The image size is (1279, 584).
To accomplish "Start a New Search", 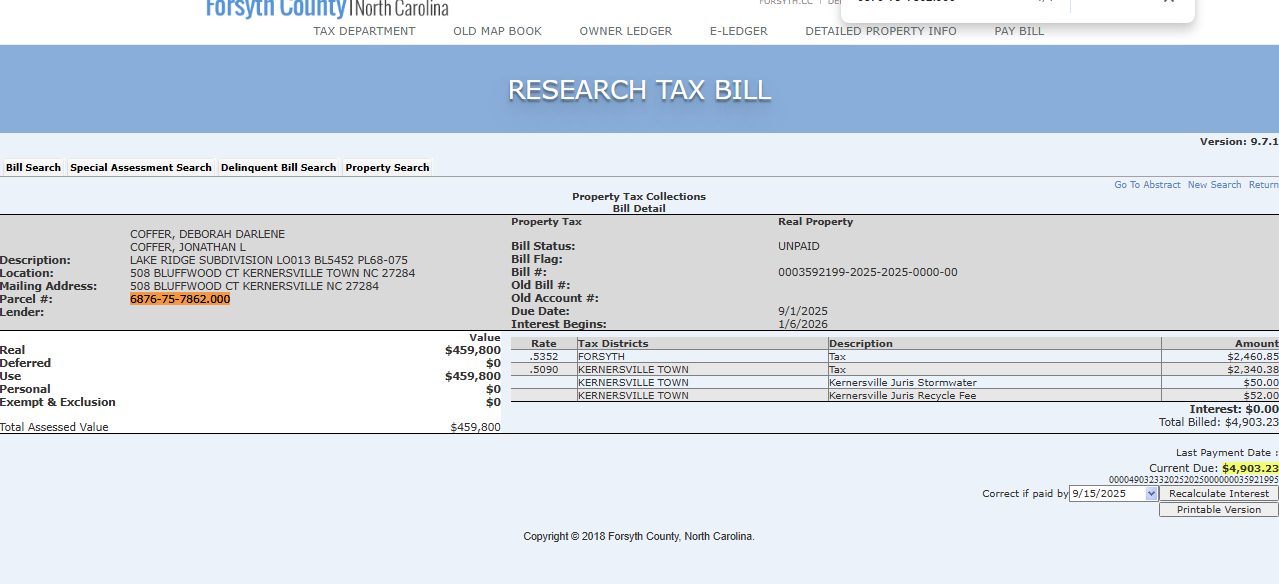I will [x=1214, y=185].
